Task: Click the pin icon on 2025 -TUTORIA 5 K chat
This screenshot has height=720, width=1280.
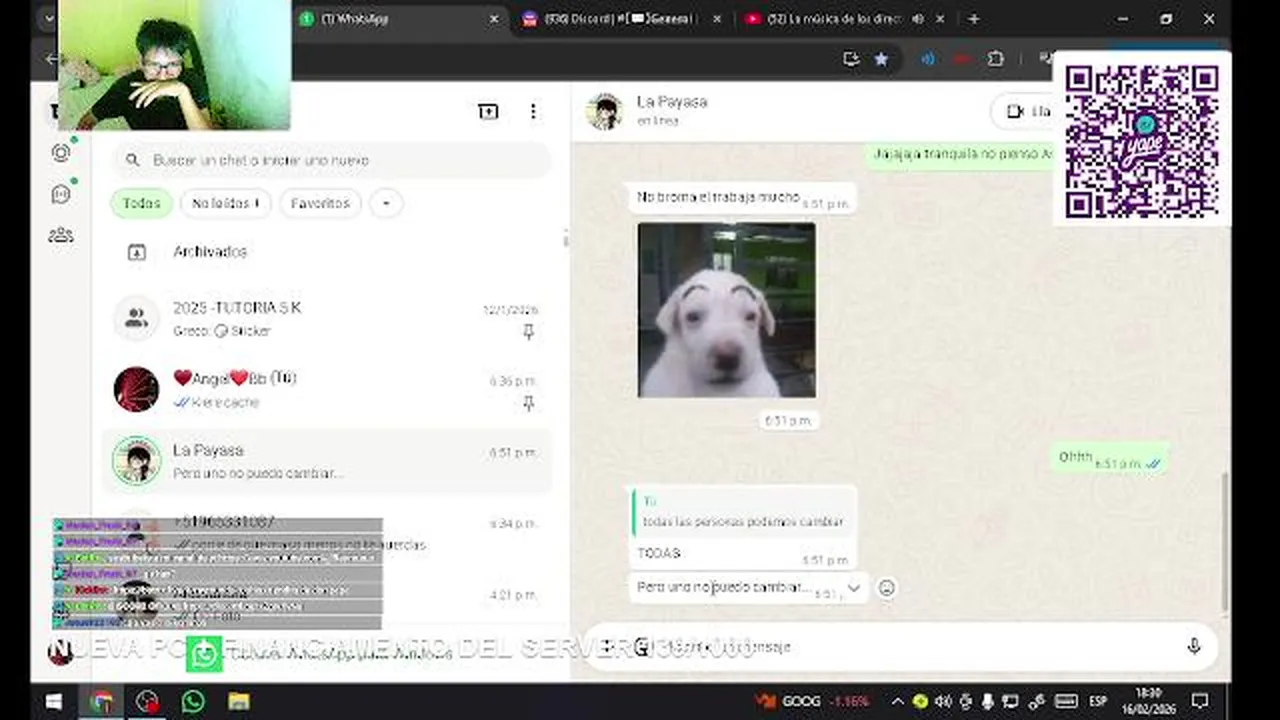Action: (529, 332)
